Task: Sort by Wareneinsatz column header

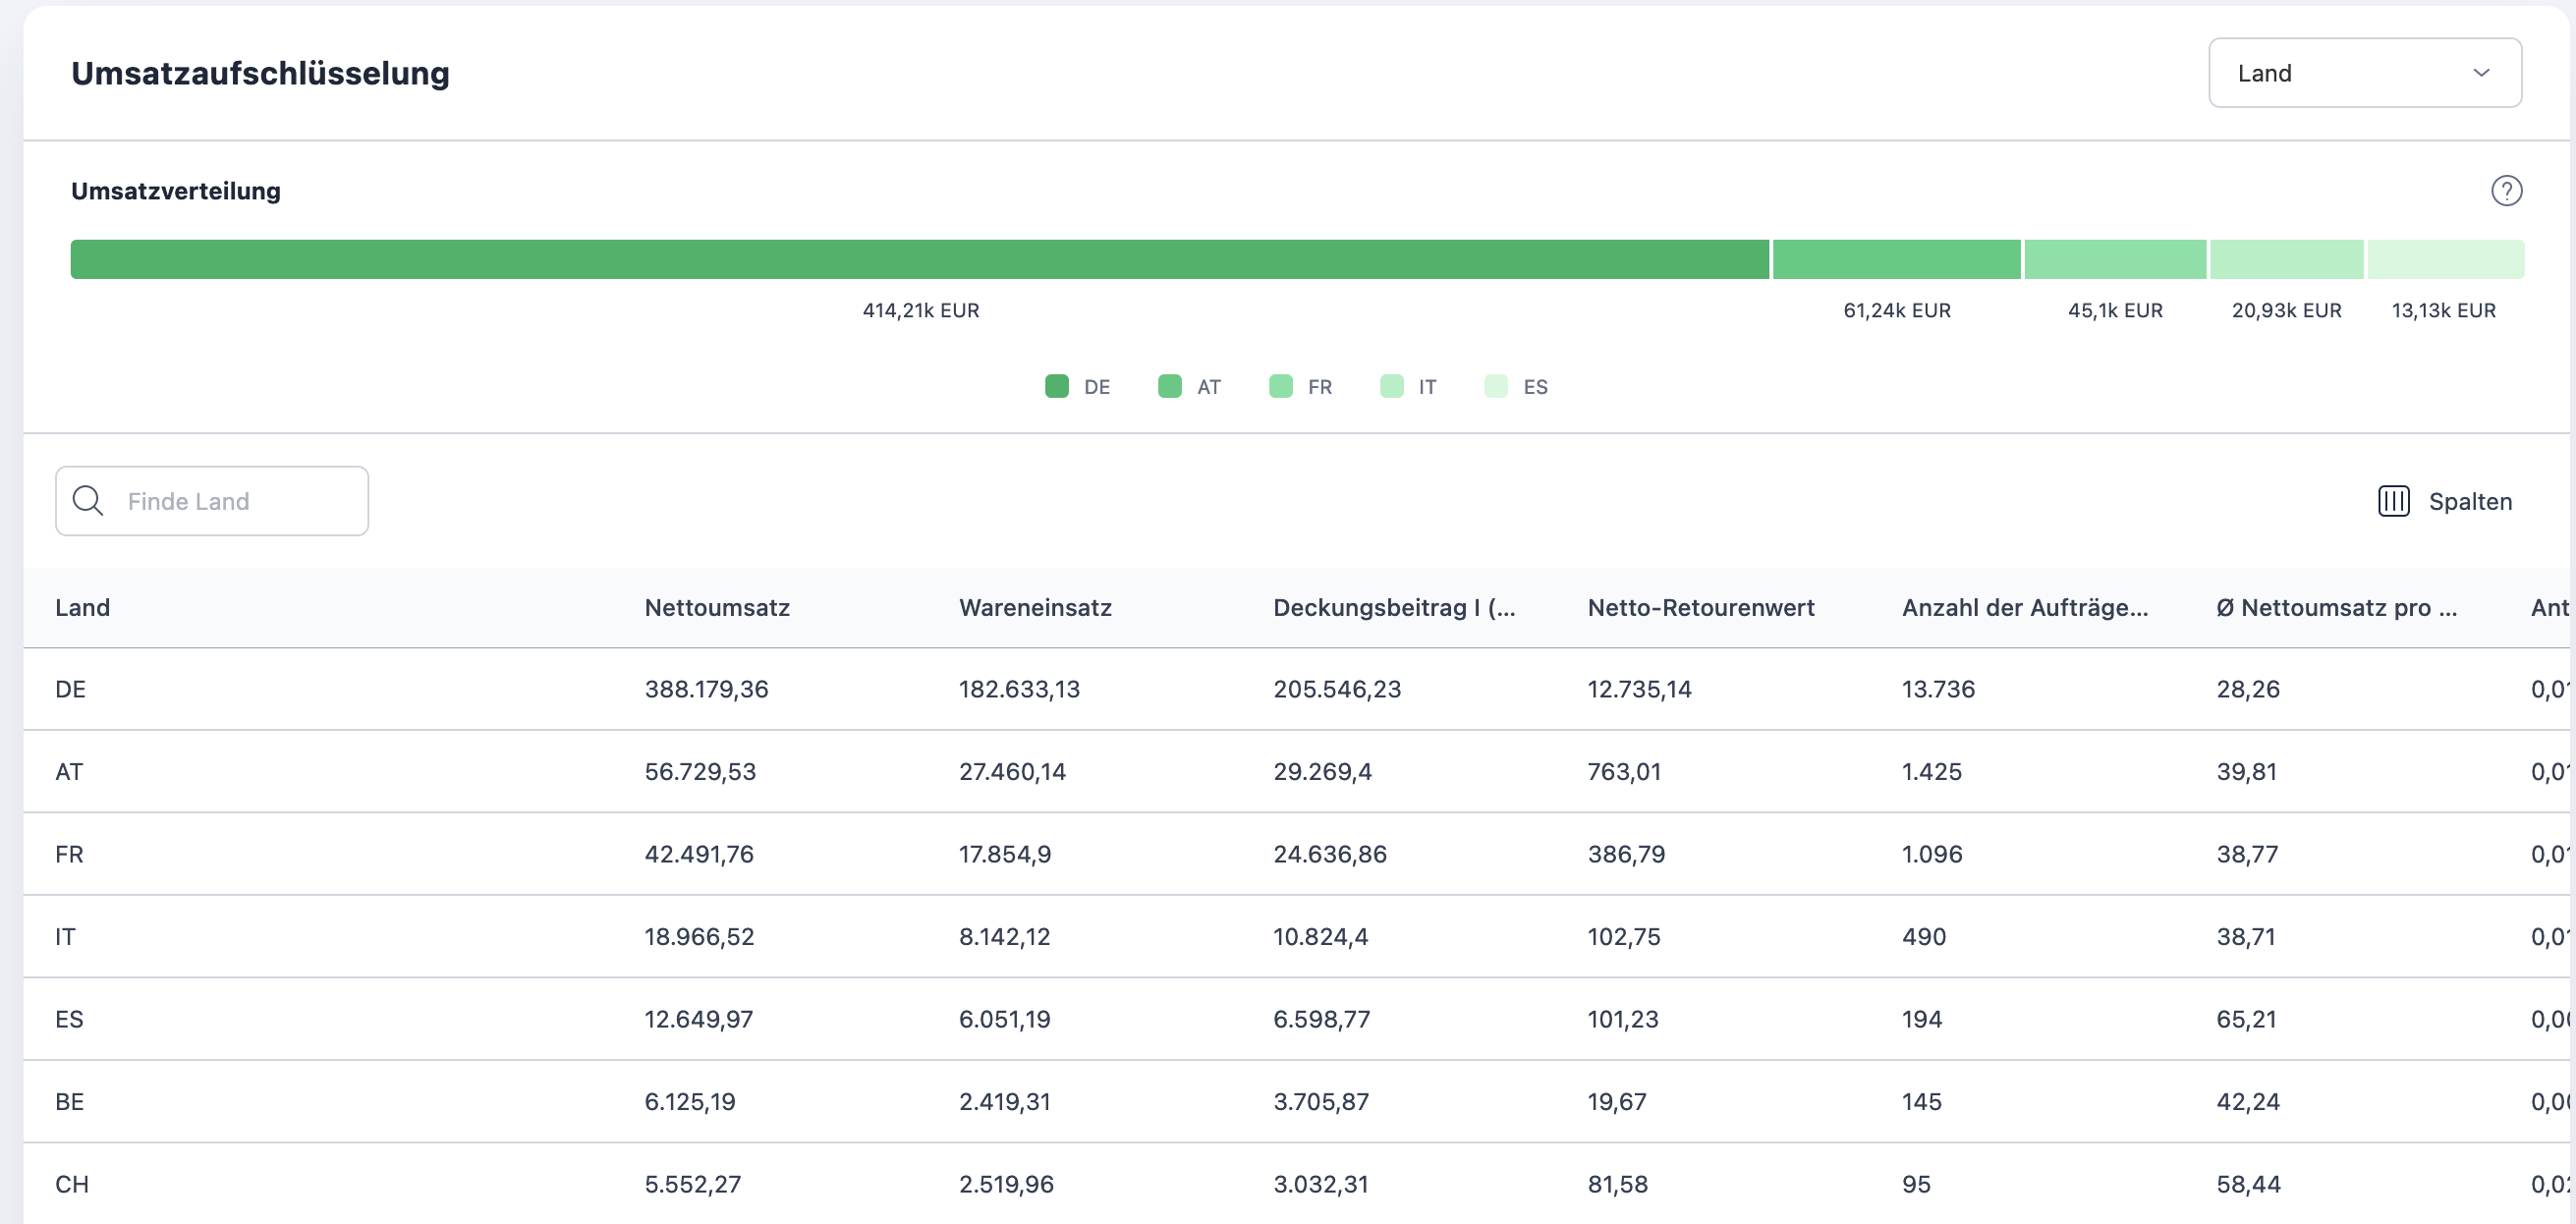Action: (1034, 607)
